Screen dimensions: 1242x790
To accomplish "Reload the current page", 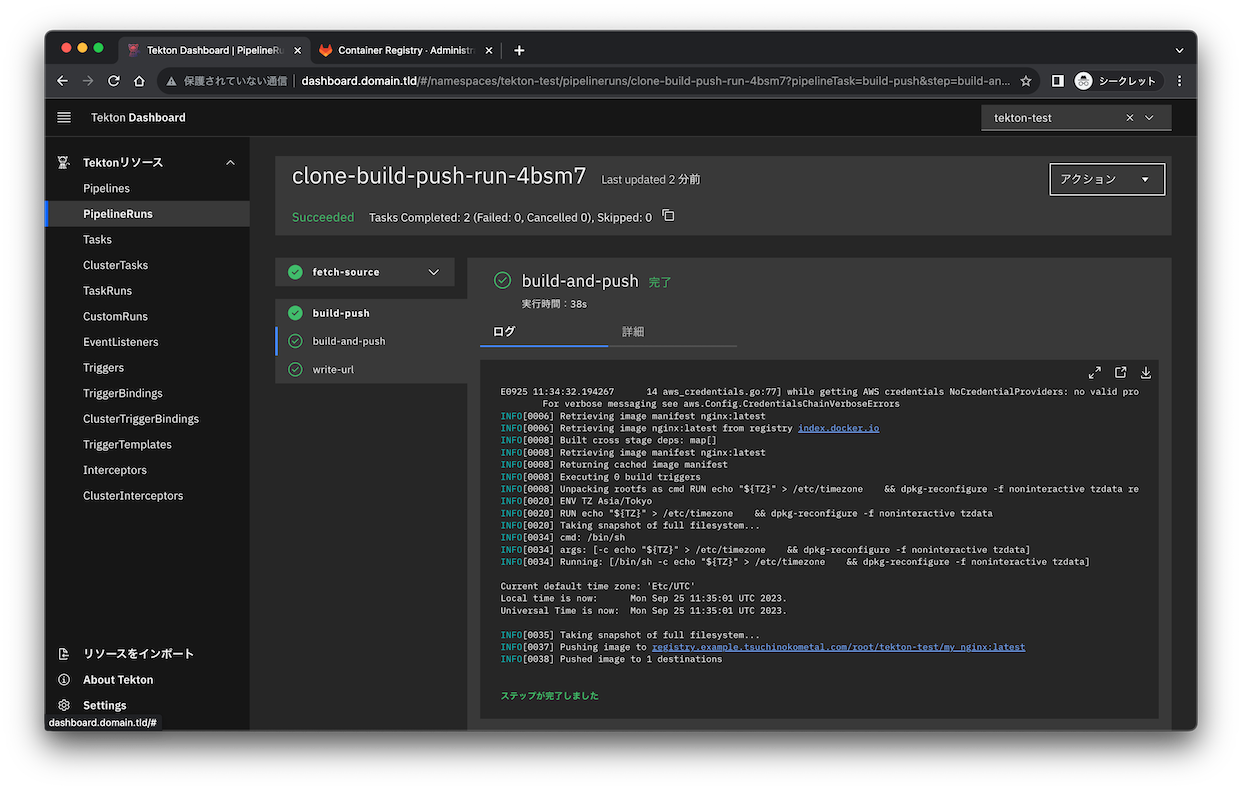I will (x=114, y=81).
